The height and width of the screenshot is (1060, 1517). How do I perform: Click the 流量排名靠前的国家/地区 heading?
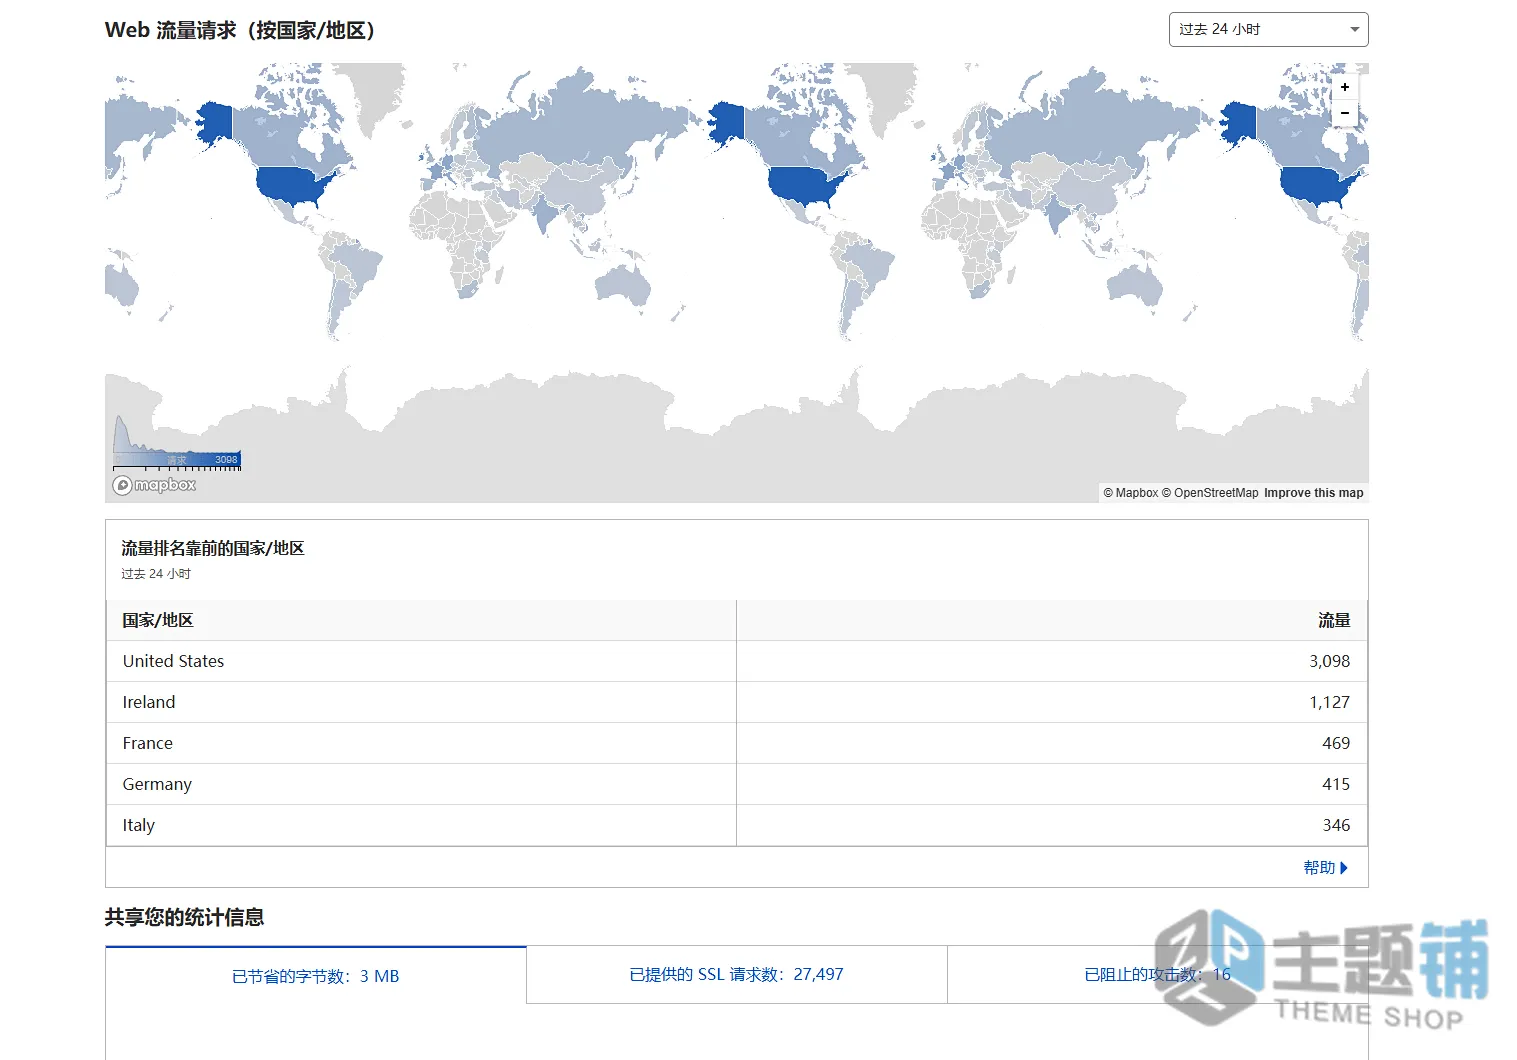pos(213,548)
